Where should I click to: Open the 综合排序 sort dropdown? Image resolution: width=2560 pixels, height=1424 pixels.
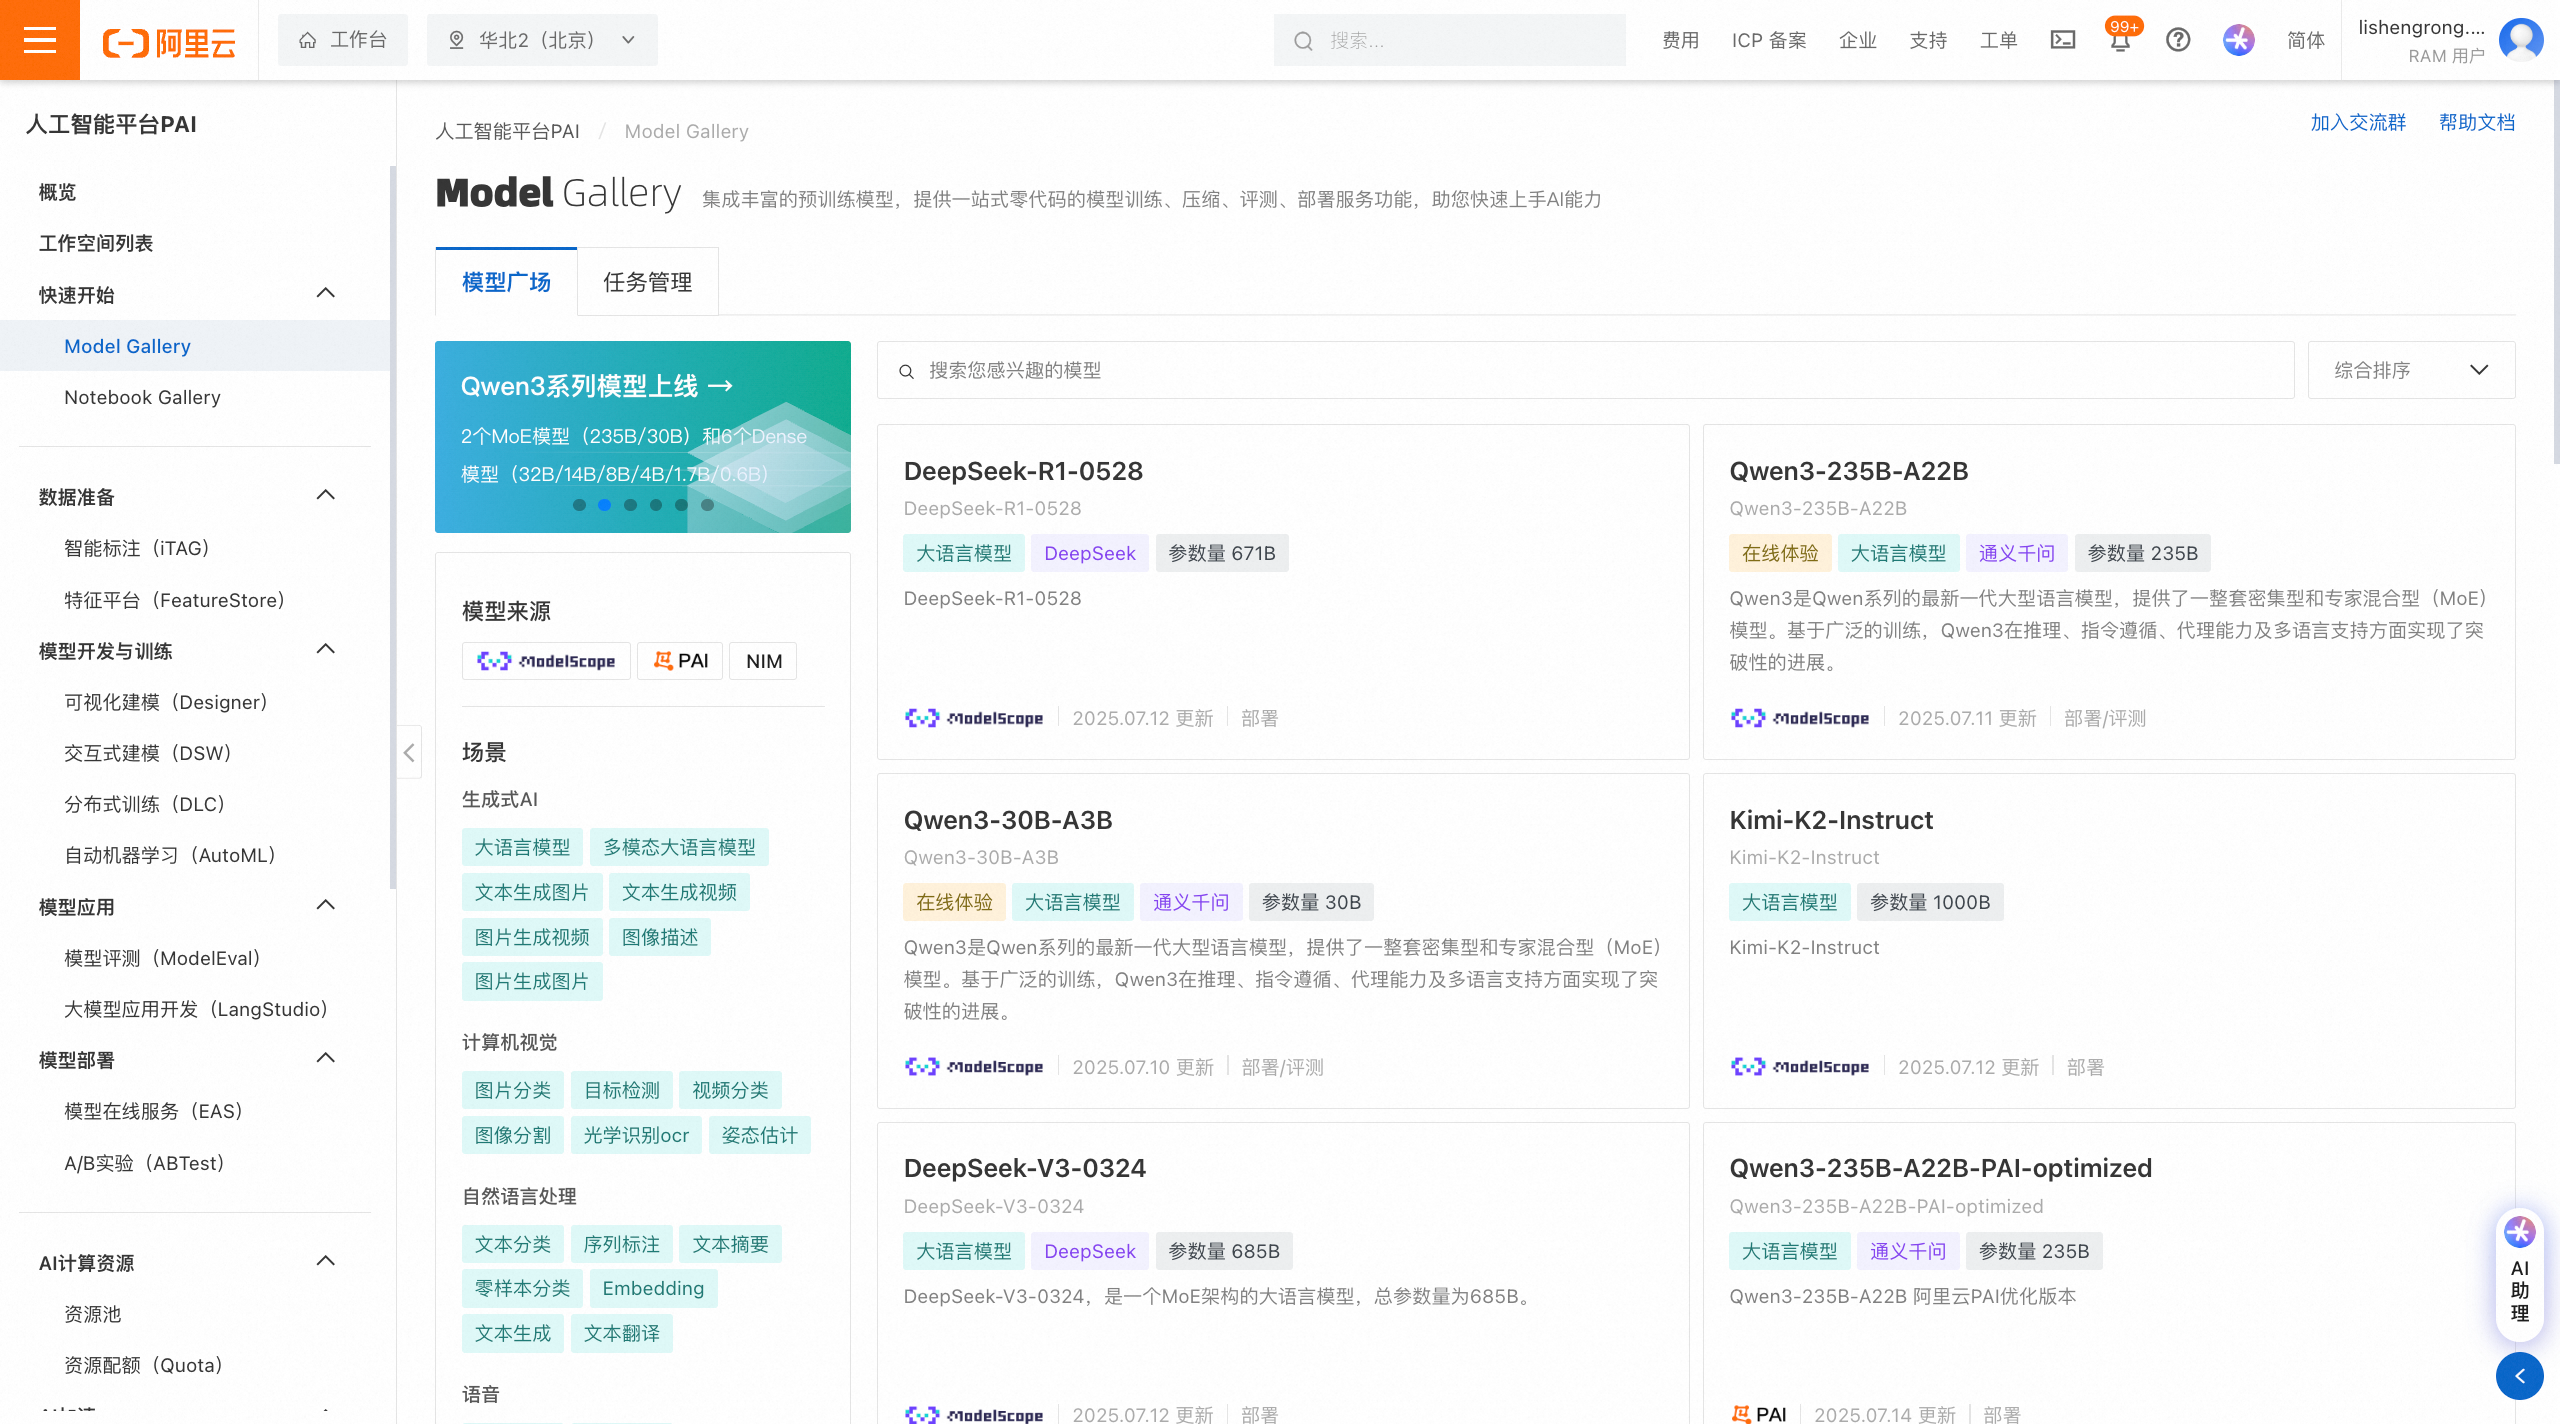point(2410,370)
